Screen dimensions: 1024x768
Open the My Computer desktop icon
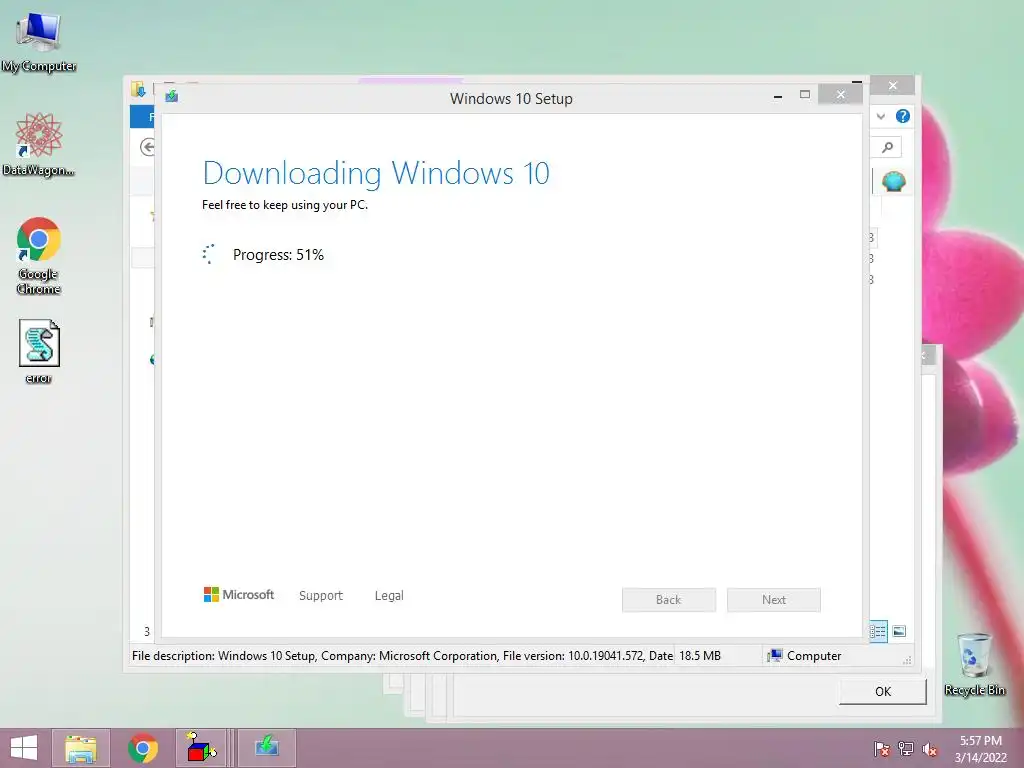[x=39, y=40]
